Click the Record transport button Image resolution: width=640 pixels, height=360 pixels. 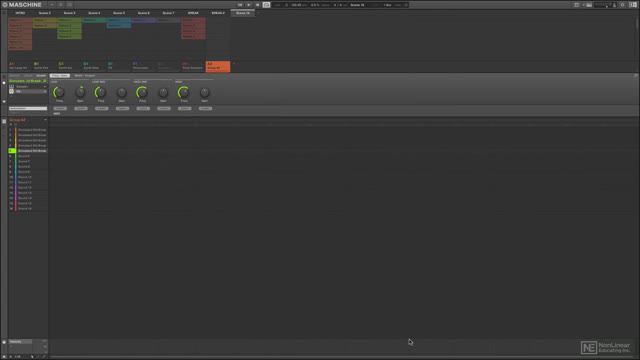coord(258,5)
